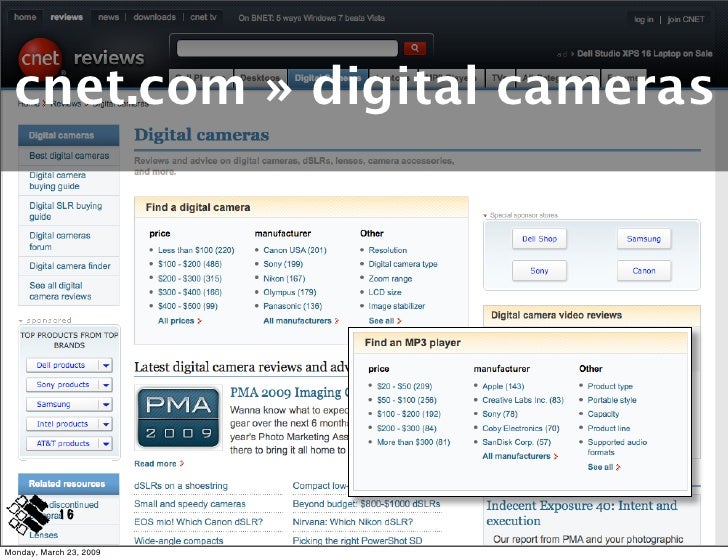The height and width of the screenshot is (560, 728).
Task: Open All manufacturers link in camera finder
Action: (x=301, y=321)
